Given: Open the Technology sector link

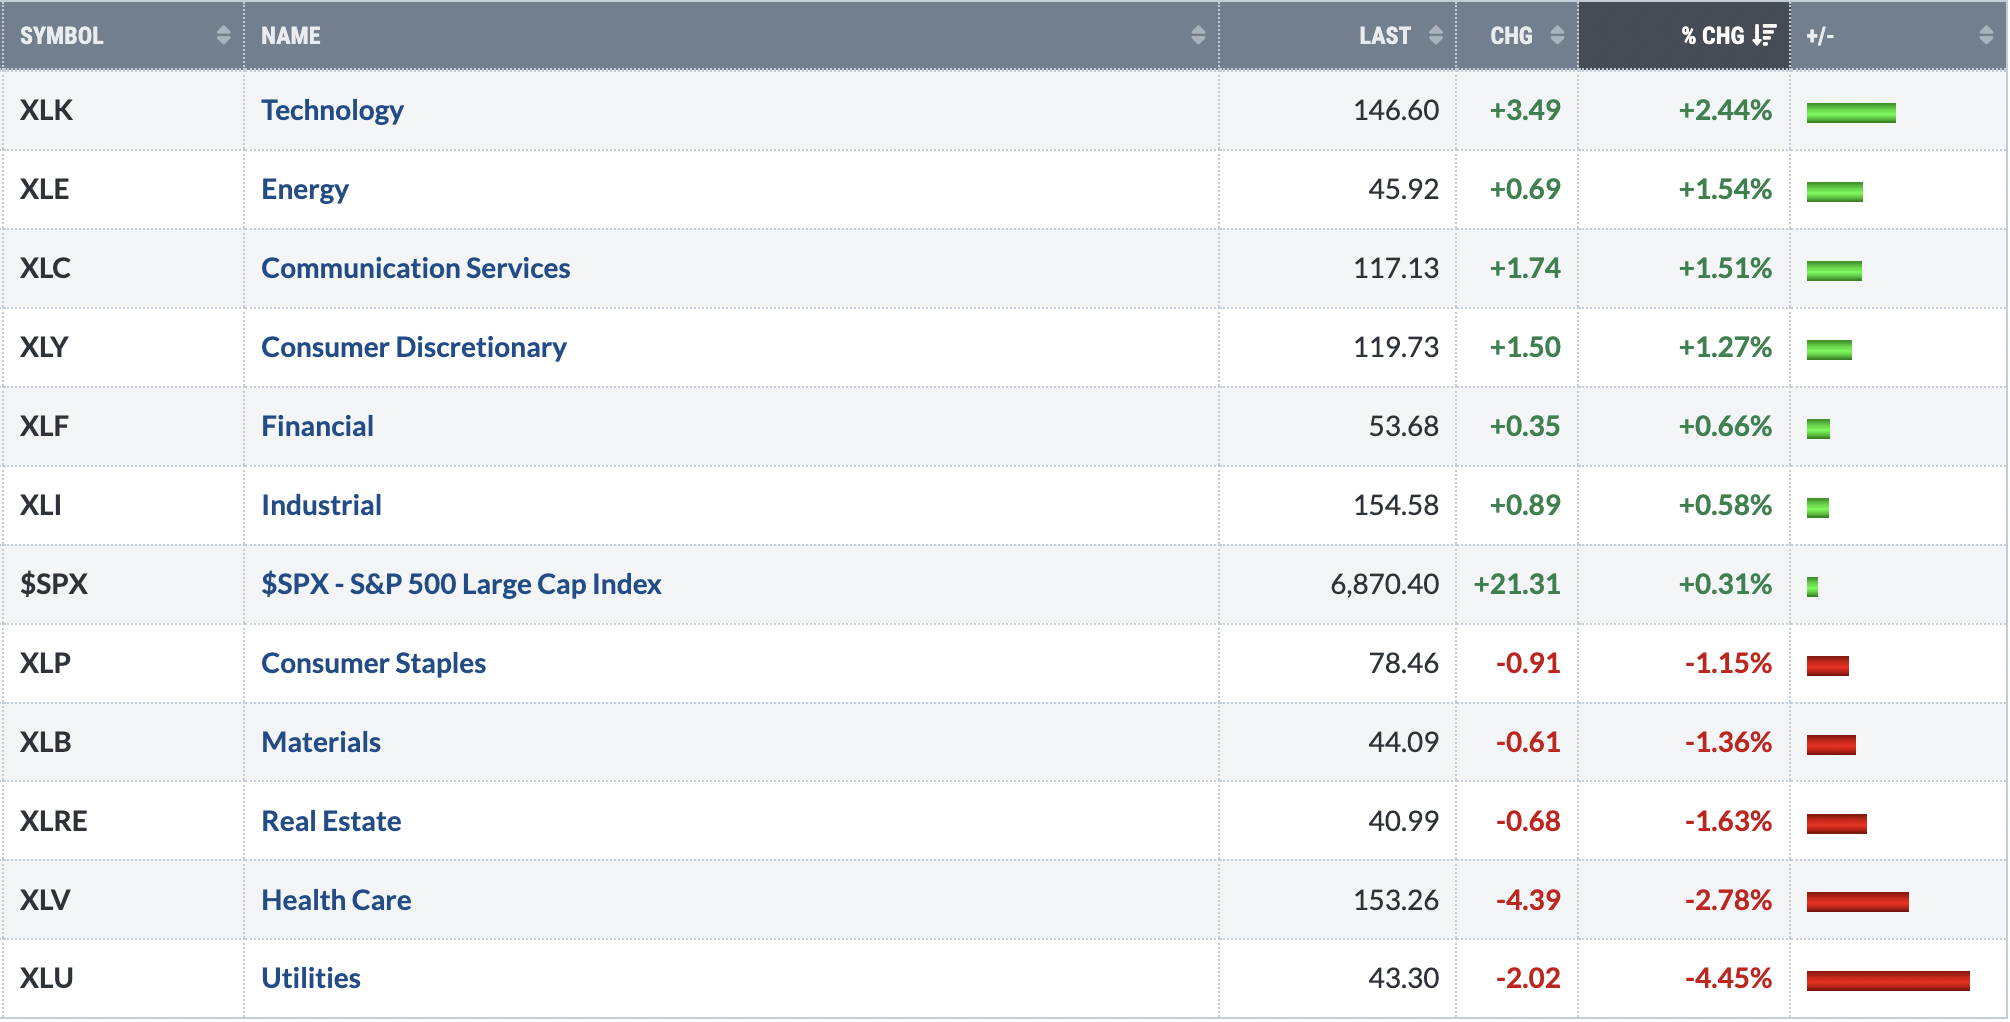Looking at the screenshot, I should coord(332,110).
